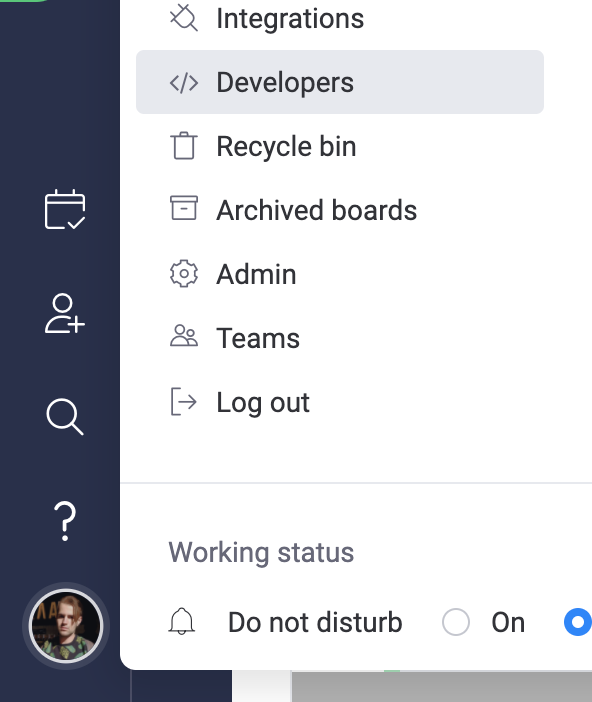Select the Do not disturb On radio button
Screen dimensions: 592x702
point(456,622)
